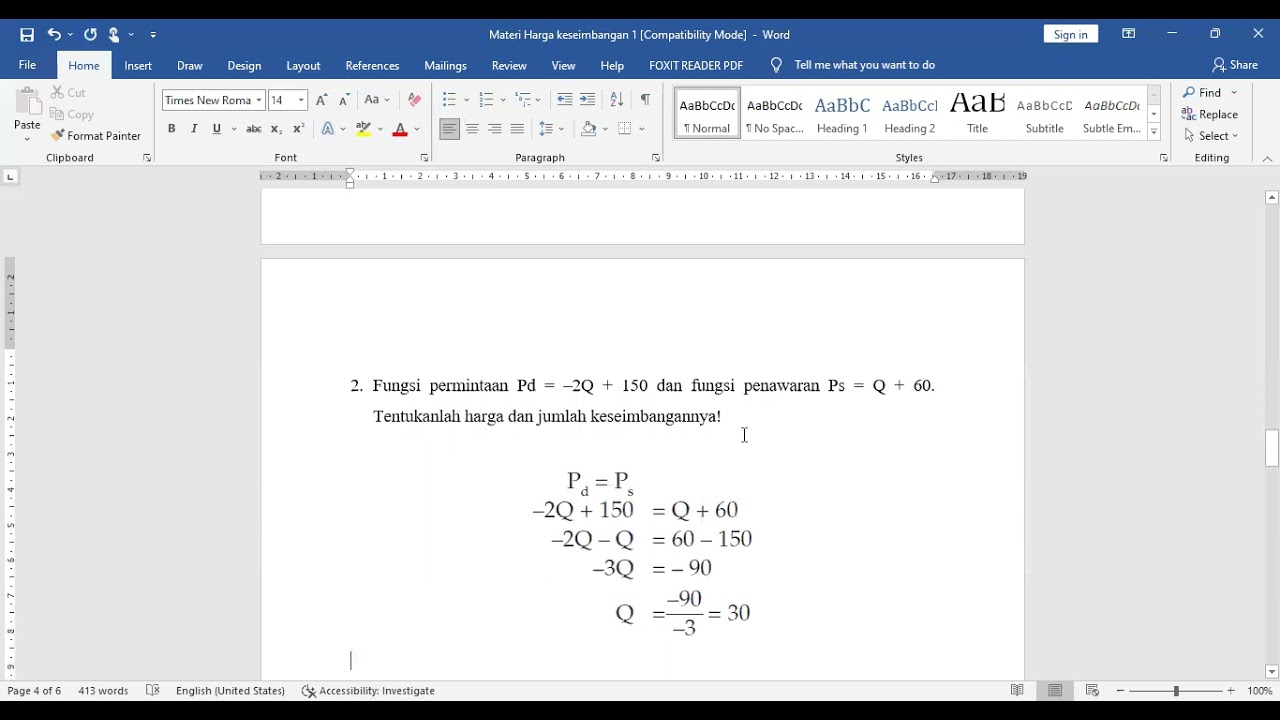This screenshot has width=1280, height=720.
Task: Save the document using the floppy disk icon
Action: [27, 35]
